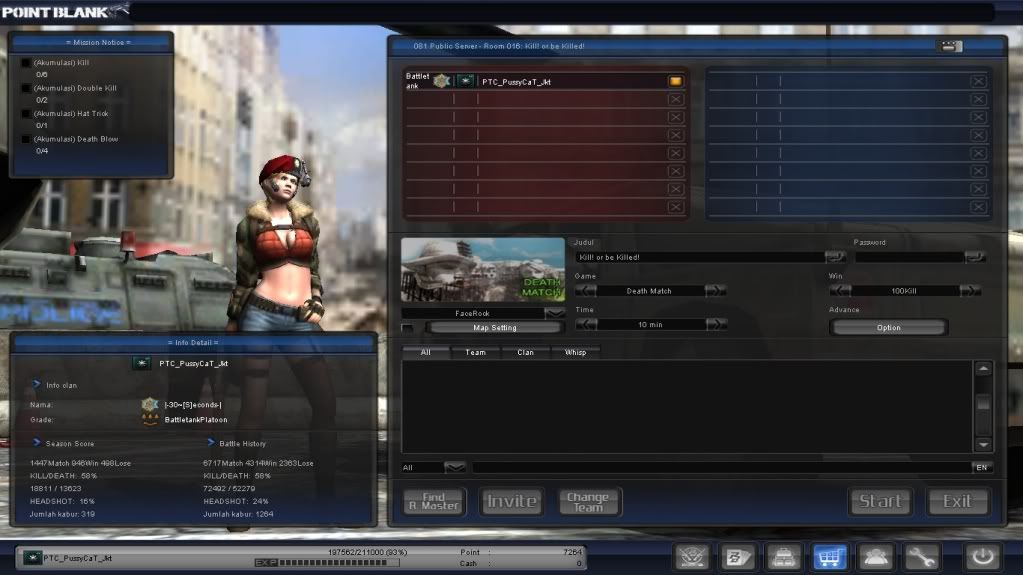The image size is (1023, 575).
Task: Close the second red team slot
Action: tap(675, 99)
